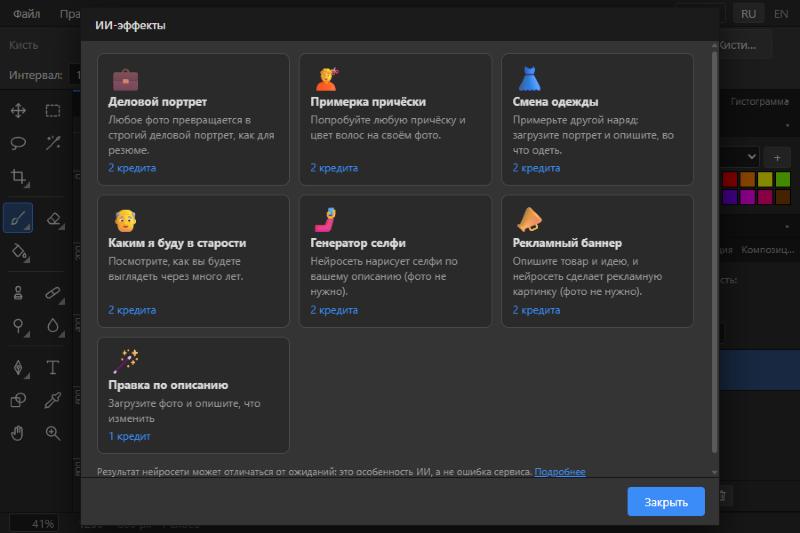Open the Файл menu
Screen dimensions: 800x533
point(27,14)
